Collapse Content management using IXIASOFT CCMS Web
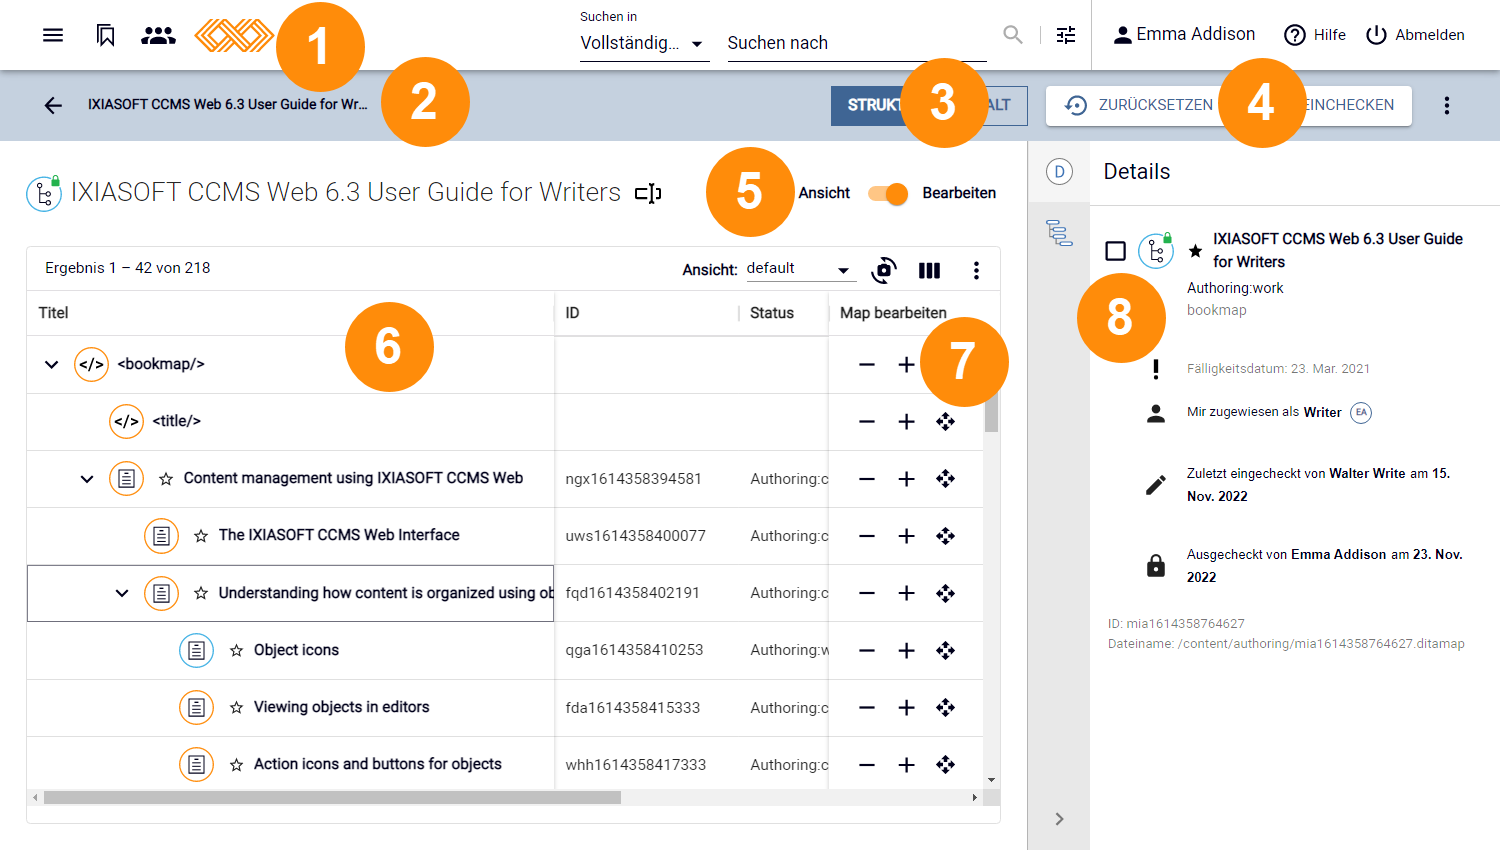1500x850 pixels. [87, 479]
